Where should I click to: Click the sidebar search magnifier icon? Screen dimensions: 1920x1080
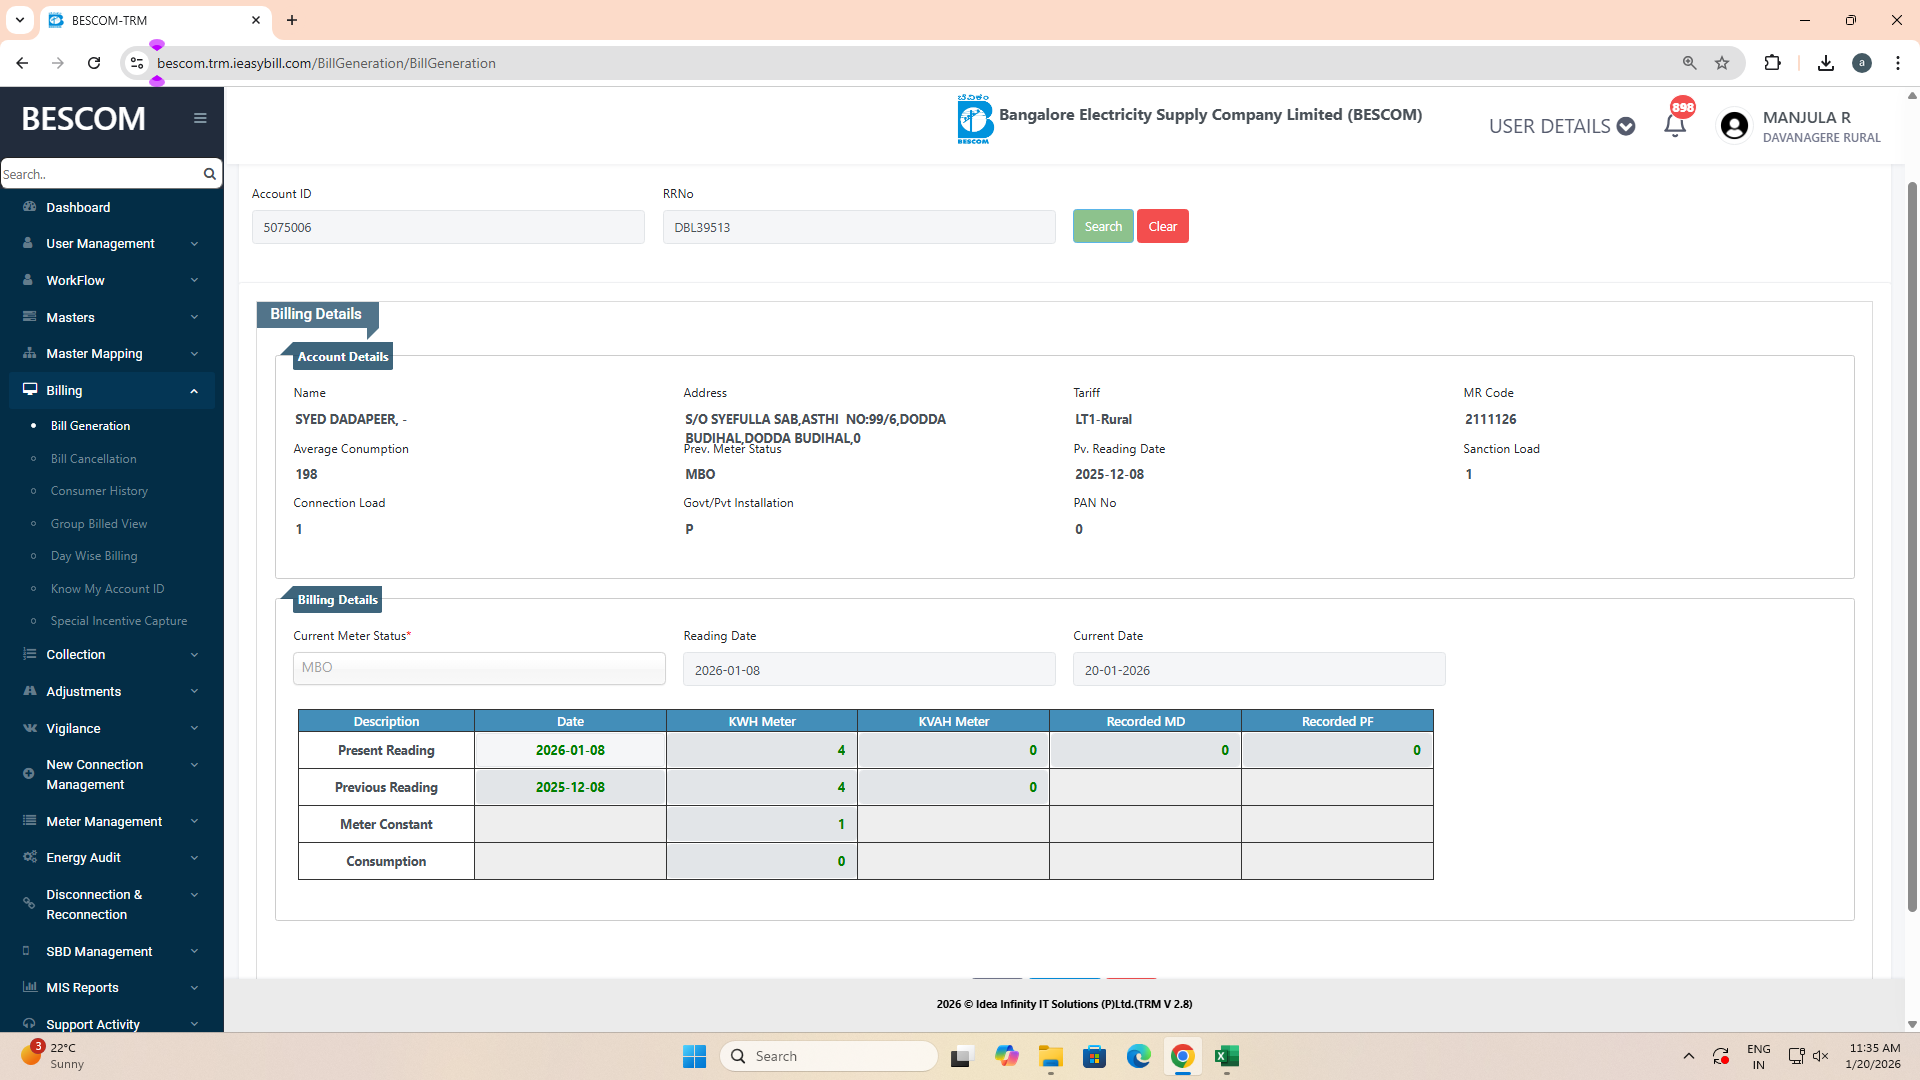pyautogui.click(x=209, y=174)
